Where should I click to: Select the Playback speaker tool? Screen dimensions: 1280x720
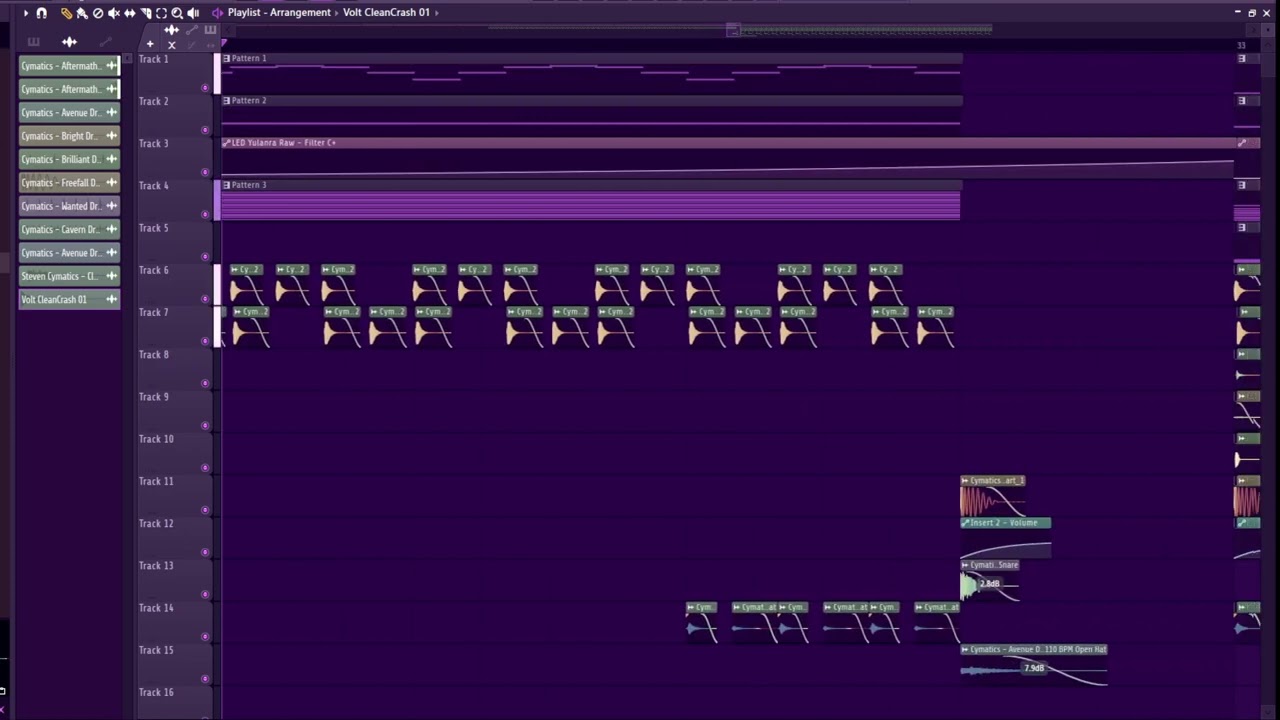coord(193,13)
